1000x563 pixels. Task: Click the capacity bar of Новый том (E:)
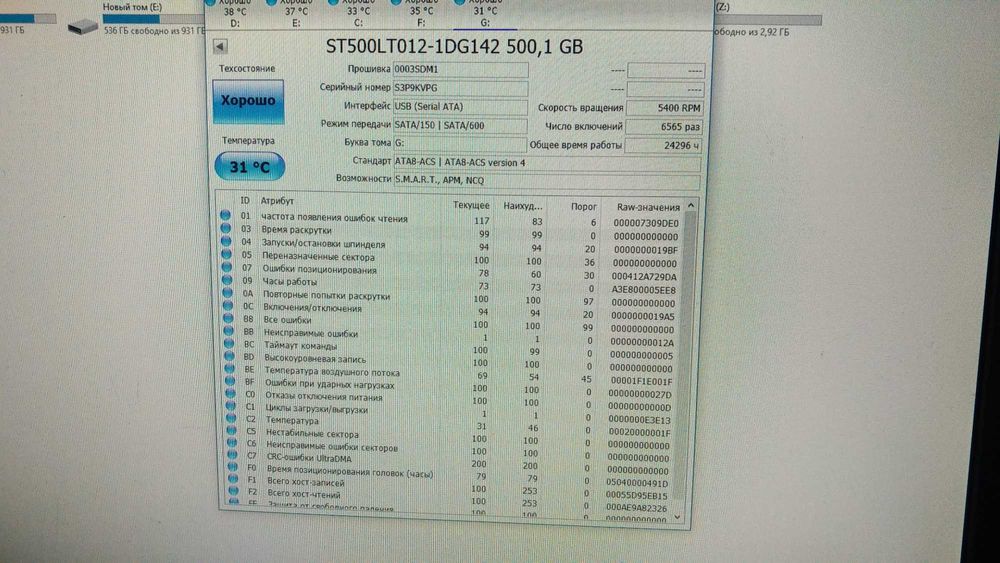pos(153,19)
